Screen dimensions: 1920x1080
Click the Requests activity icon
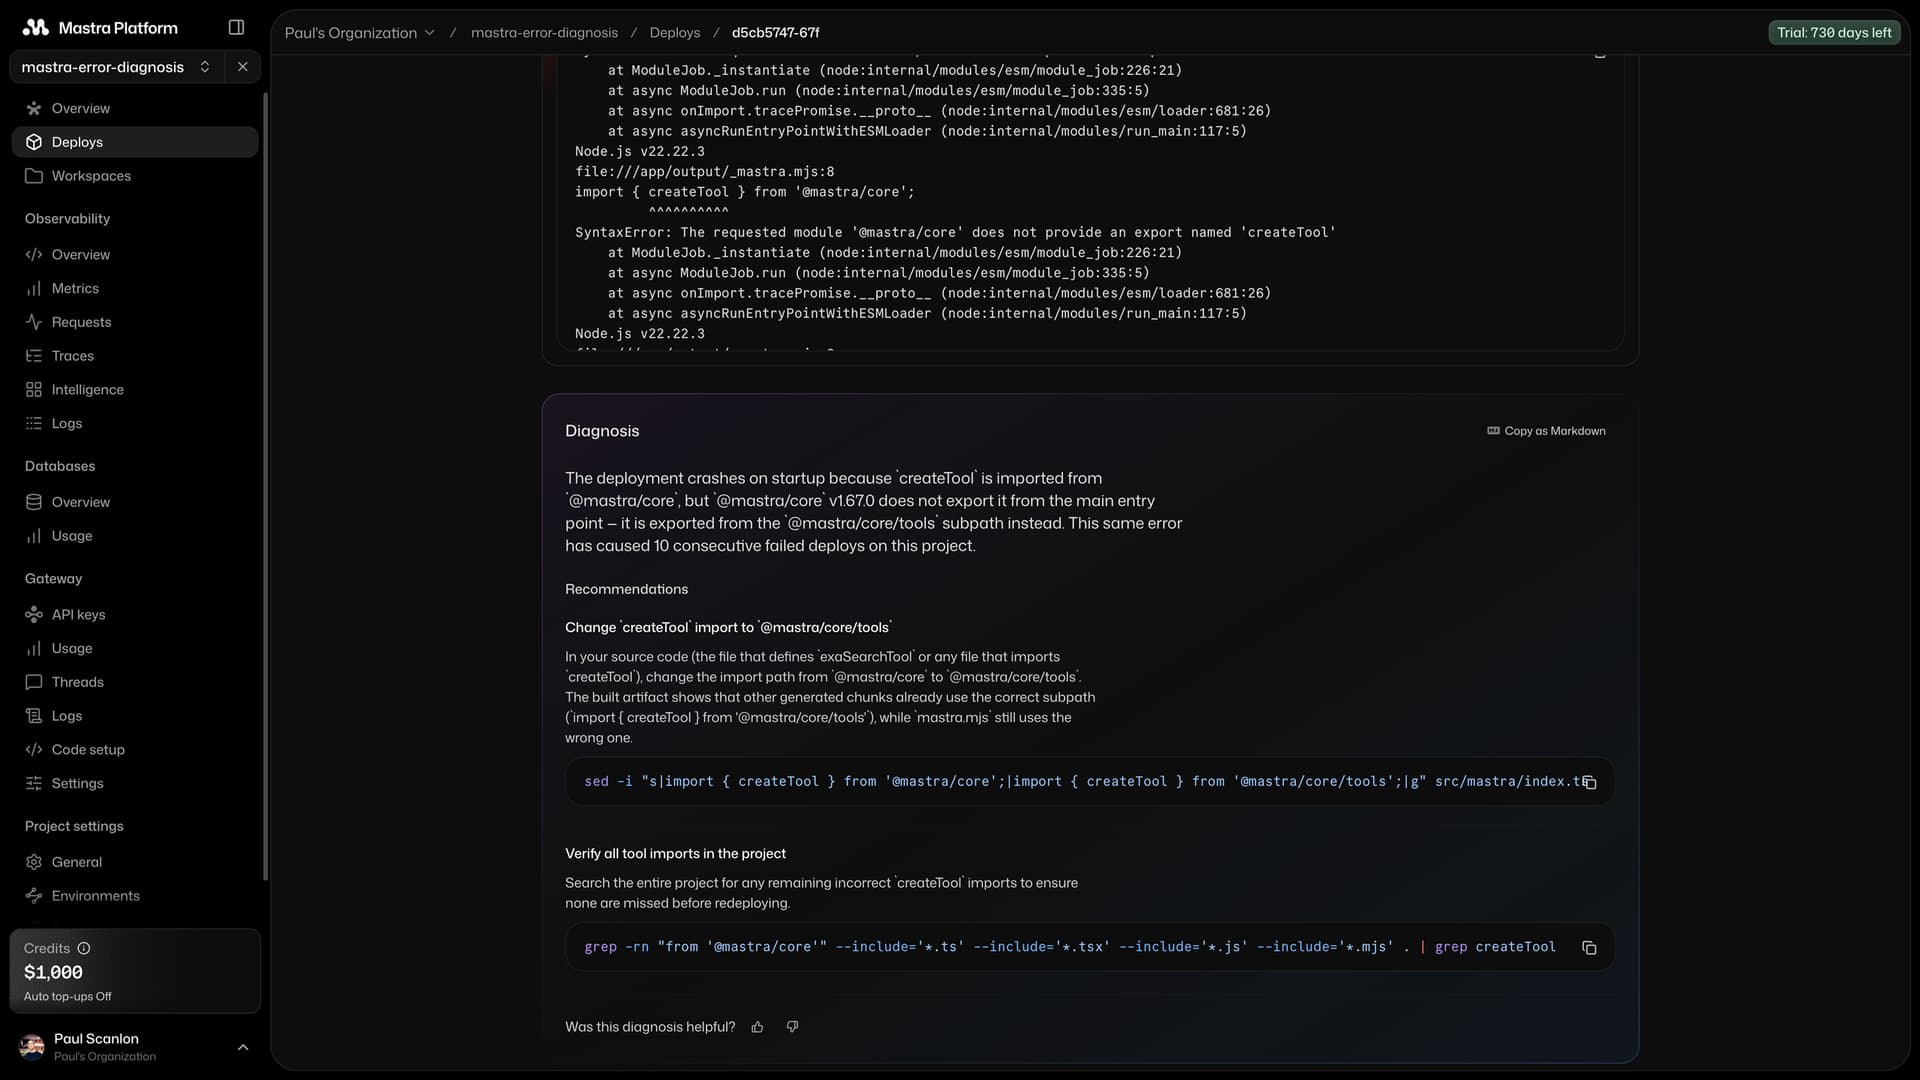(34, 322)
